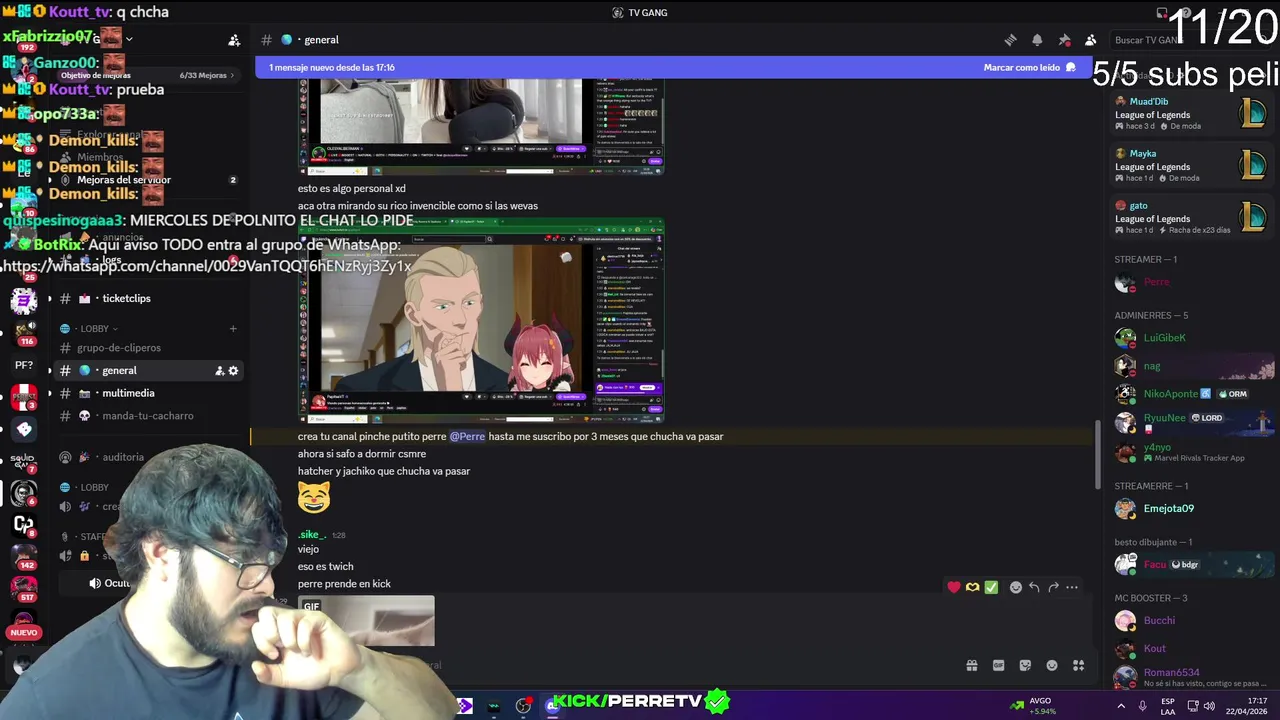Open the top stream screenshot attachment
The width and height of the screenshot is (1280, 720).
481,125
